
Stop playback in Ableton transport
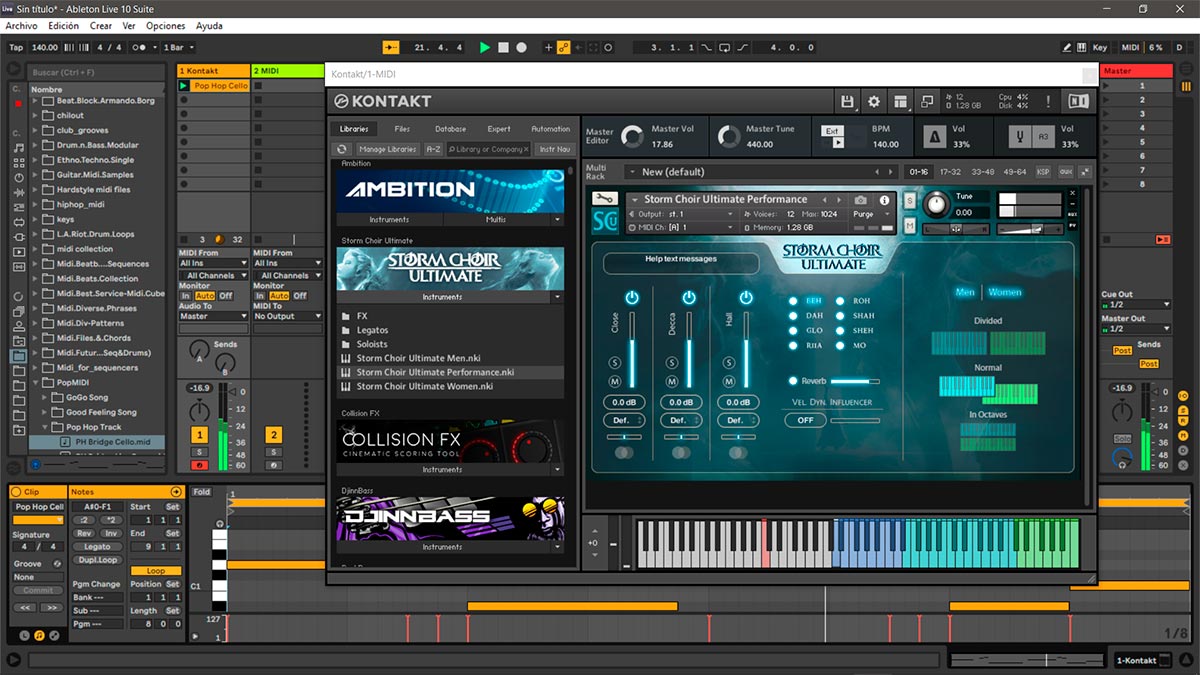click(504, 47)
